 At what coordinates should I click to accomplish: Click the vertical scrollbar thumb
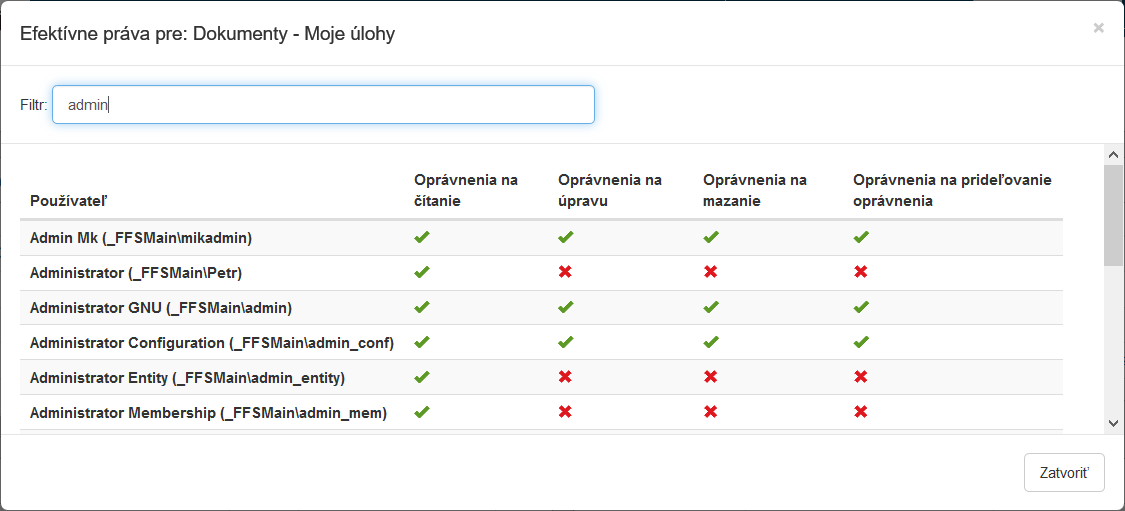(x=1113, y=215)
